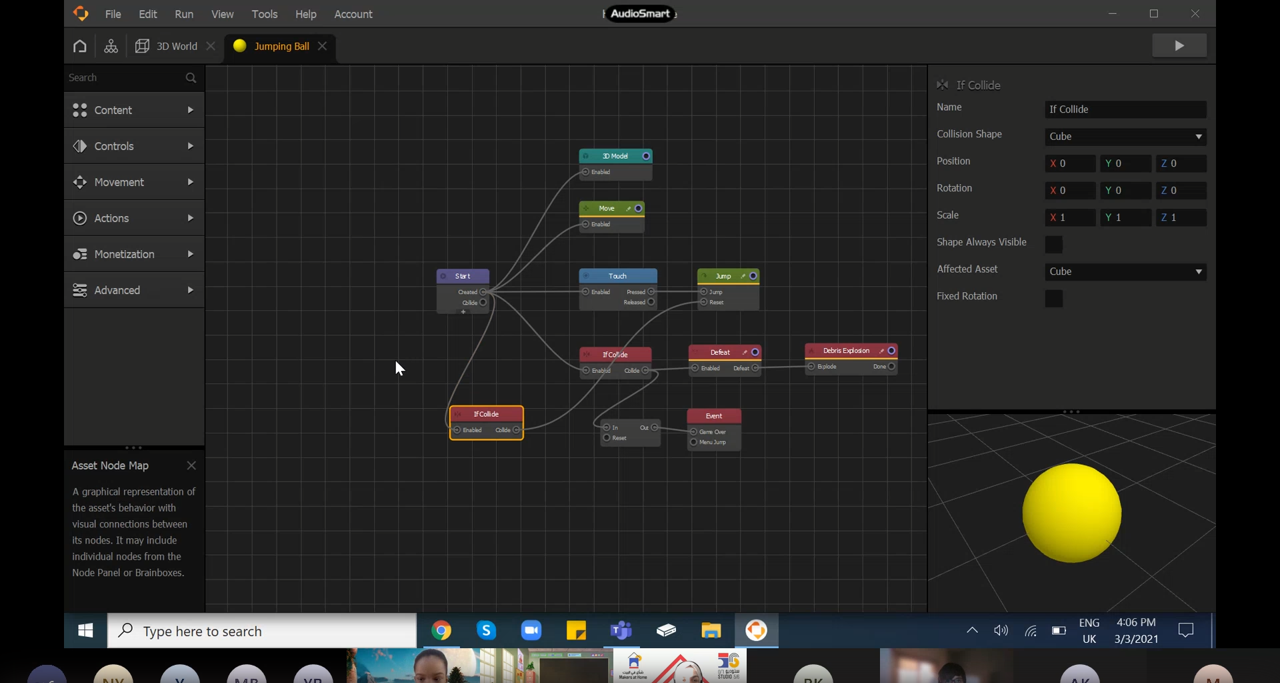Open Microsoft Teams from the taskbar

tap(621, 631)
